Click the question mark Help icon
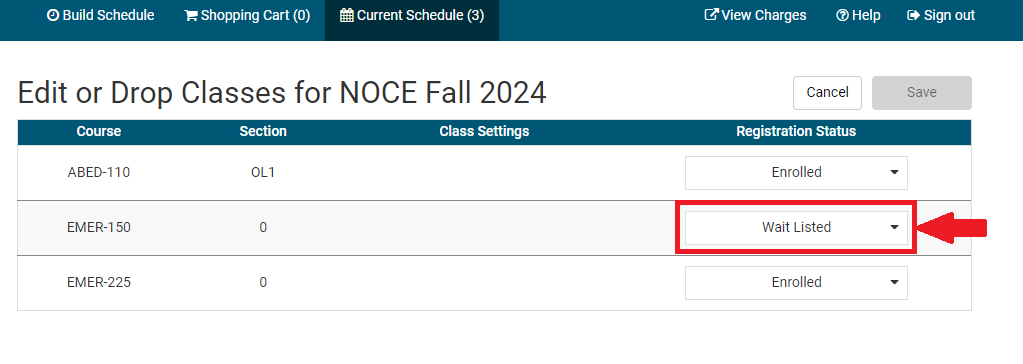The height and width of the screenshot is (364, 1023). pyautogui.click(x=842, y=15)
